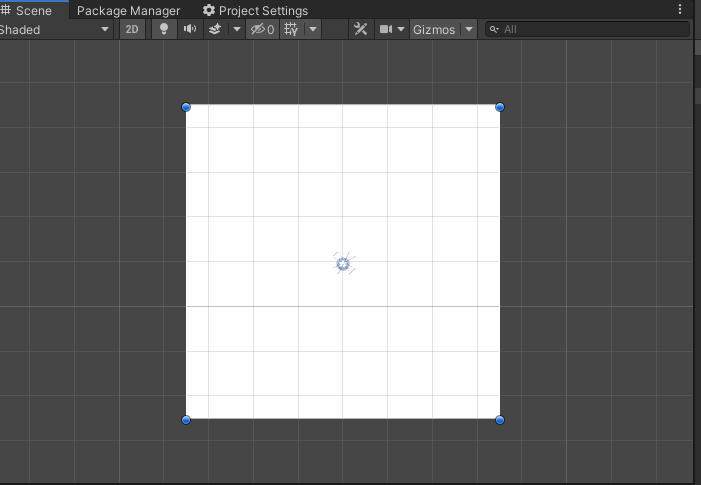
Task: Open the component editor tools icon
Action: coord(360,30)
